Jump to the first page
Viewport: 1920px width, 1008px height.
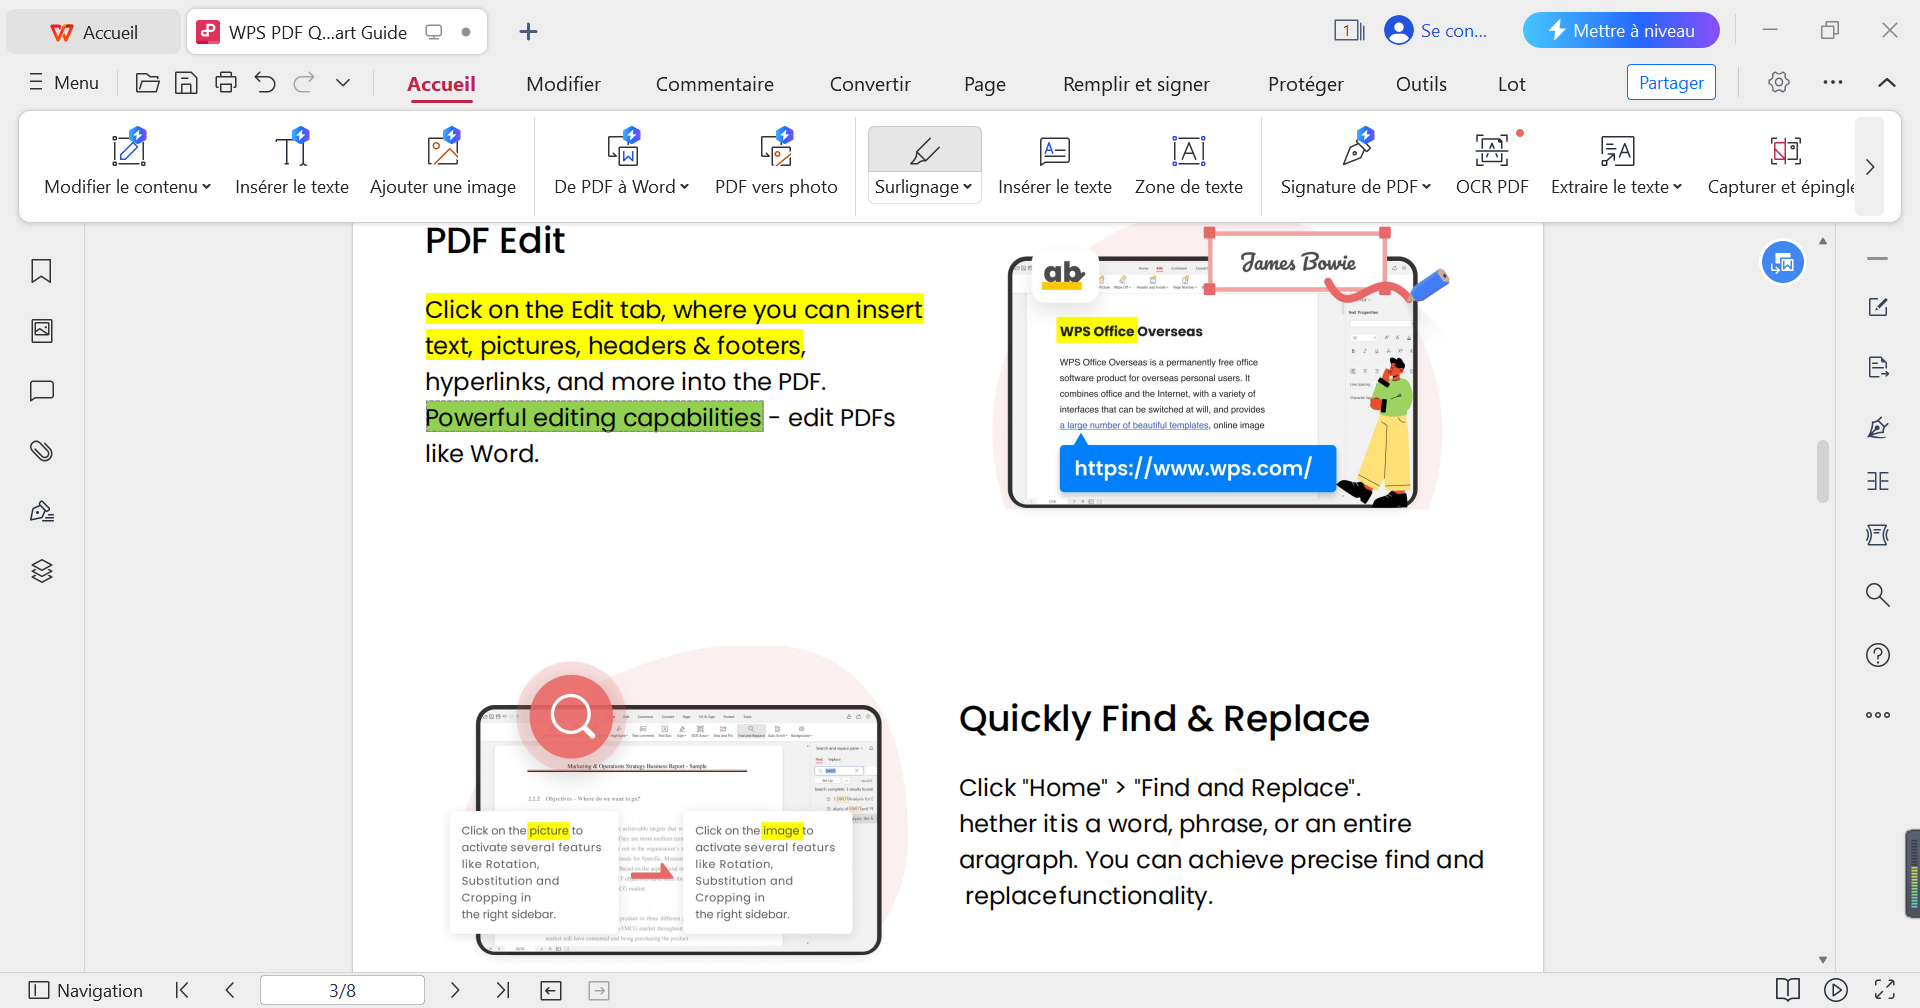point(182,990)
